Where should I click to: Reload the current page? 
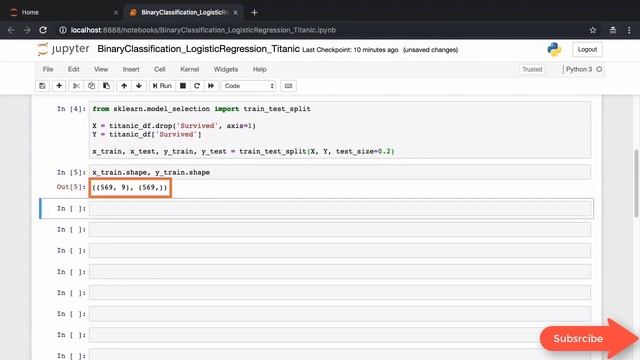[43, 30]
